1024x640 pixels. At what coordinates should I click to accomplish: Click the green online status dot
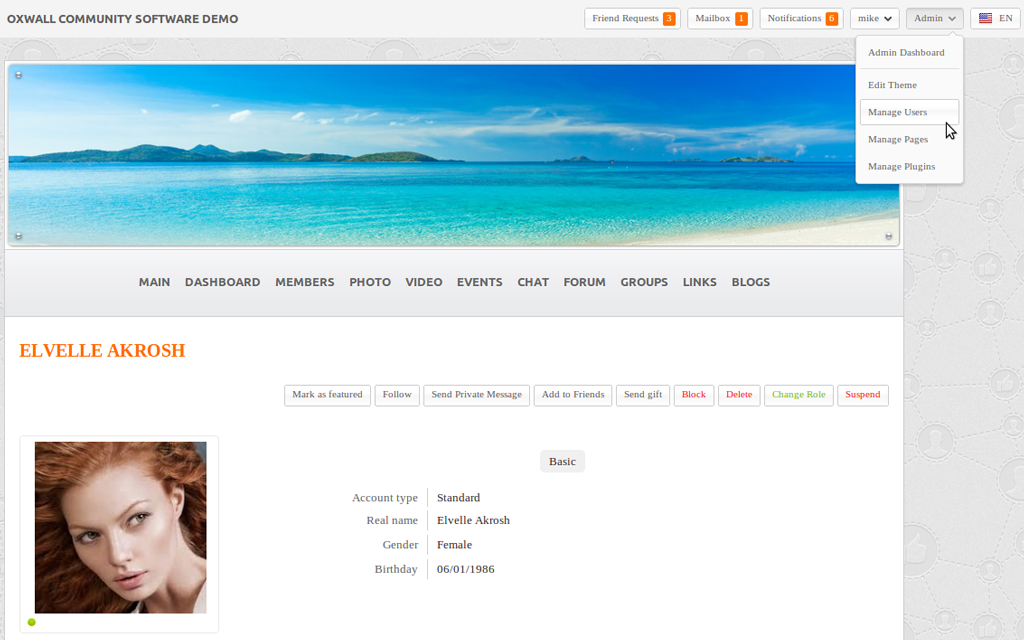coord(32,622)
